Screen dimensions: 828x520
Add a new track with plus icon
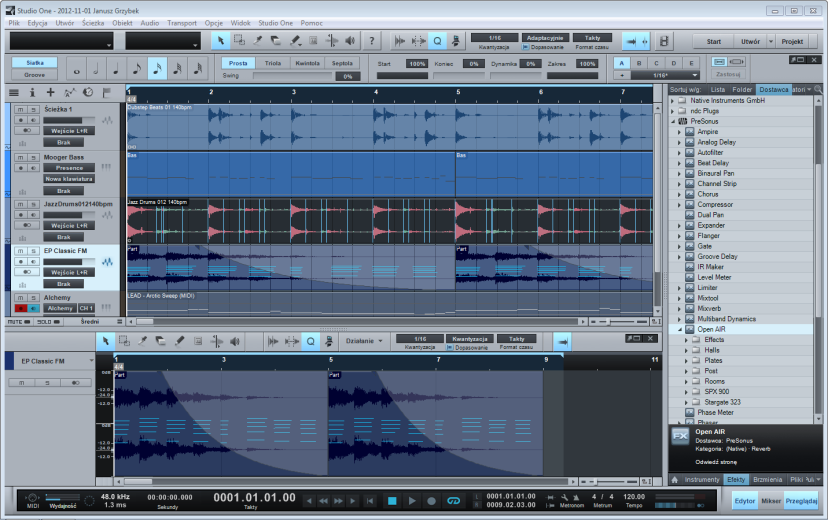[x=51, y=92]
